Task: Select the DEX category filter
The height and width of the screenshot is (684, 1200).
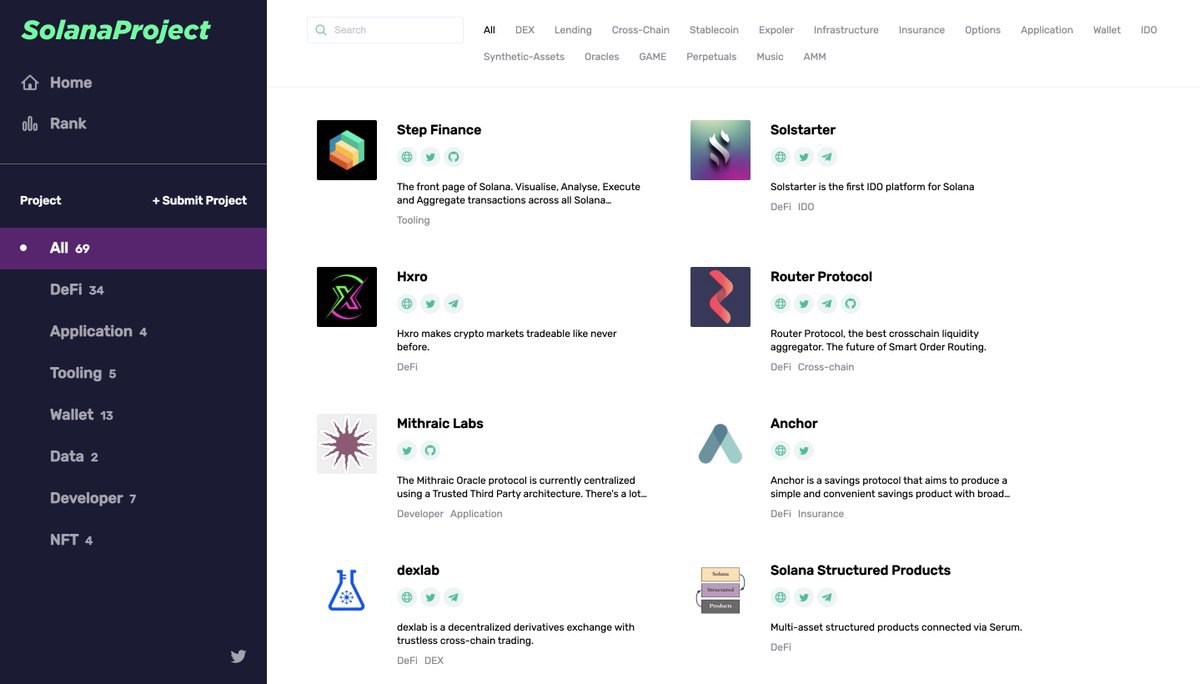Action: (525, 30)
